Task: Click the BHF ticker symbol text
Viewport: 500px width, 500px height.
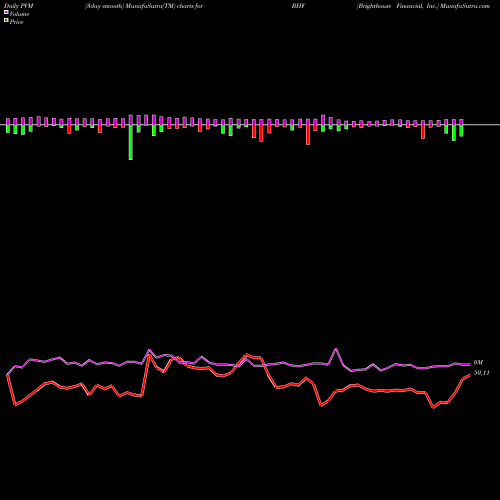Action: [298, 6]
